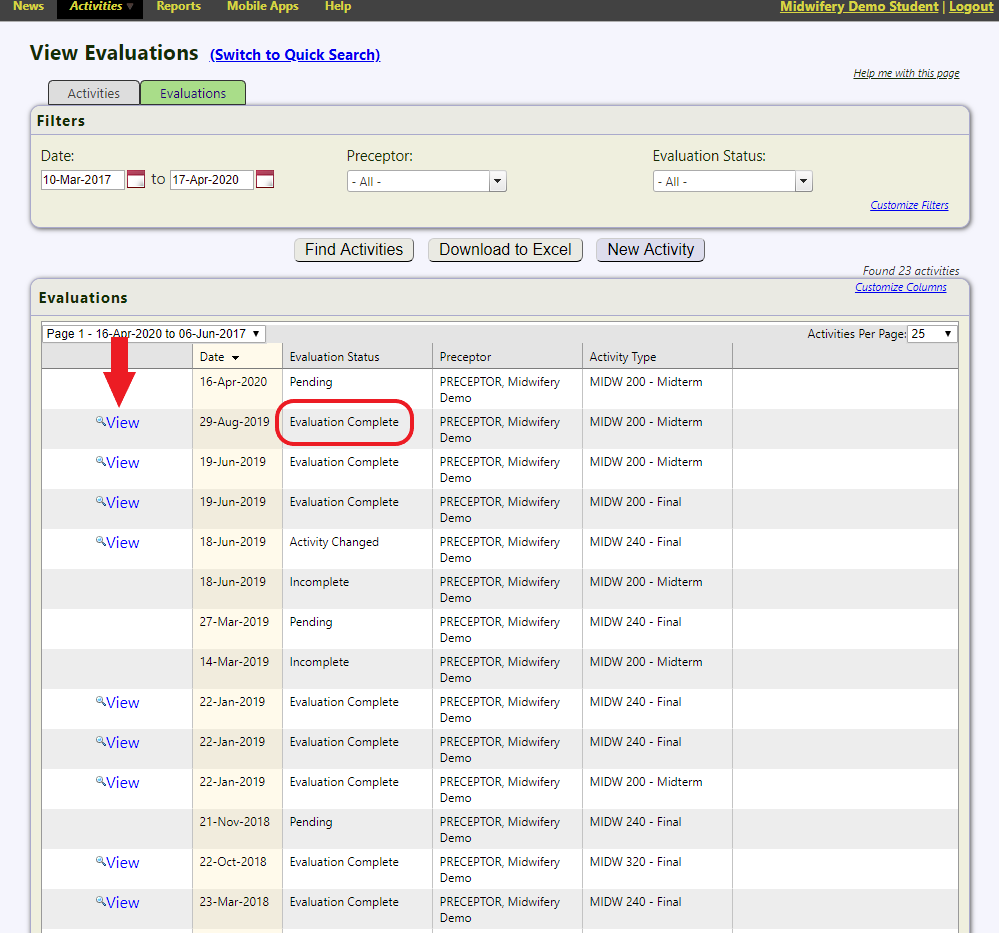This screenshot has height=933, width=999.
Task: Click Pending status for 16-Apr-2020
Action: tap(311, 382)
